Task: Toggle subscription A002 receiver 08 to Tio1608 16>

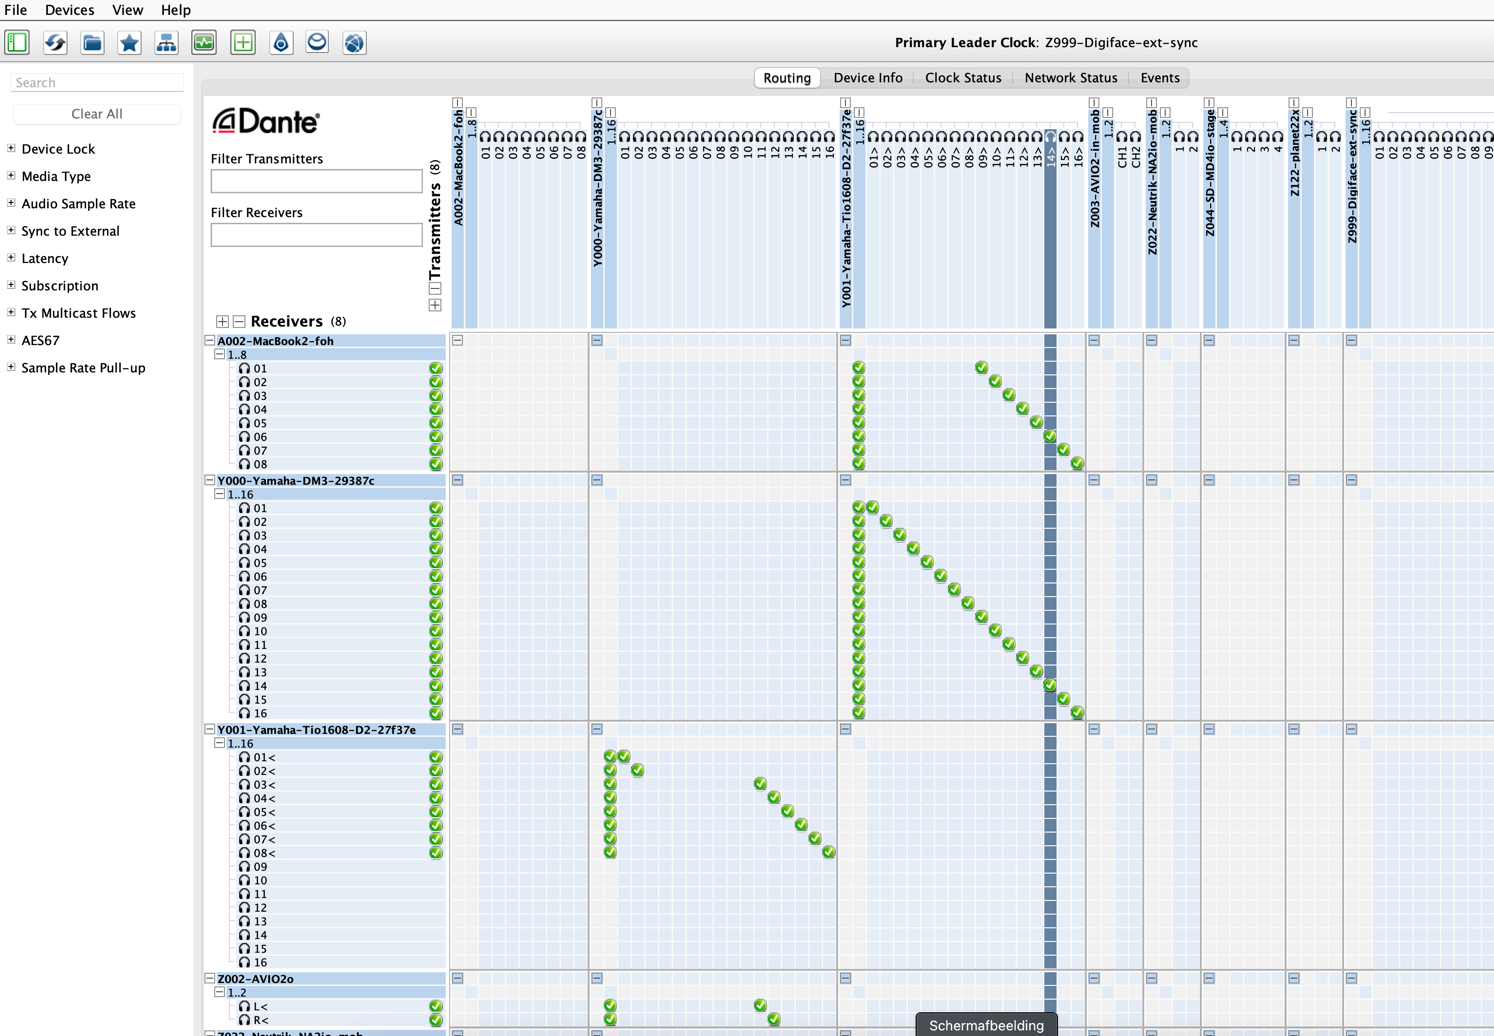Action: click(x=1077, y=463)
